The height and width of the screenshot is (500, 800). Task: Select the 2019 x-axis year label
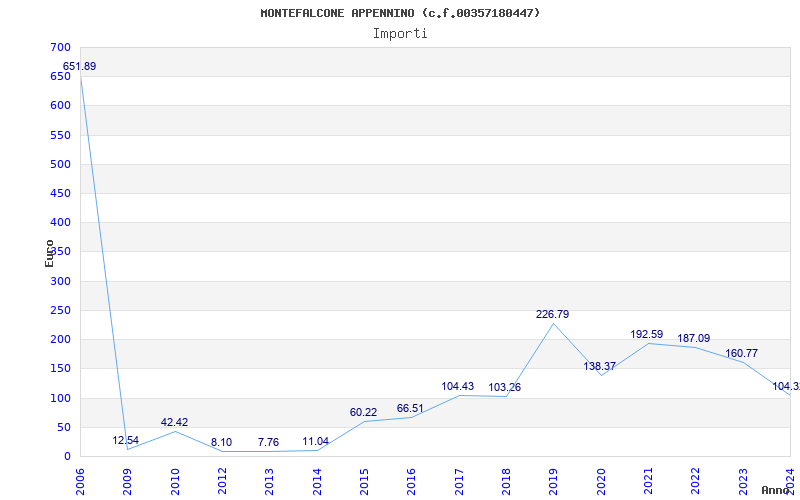point(553,480)
